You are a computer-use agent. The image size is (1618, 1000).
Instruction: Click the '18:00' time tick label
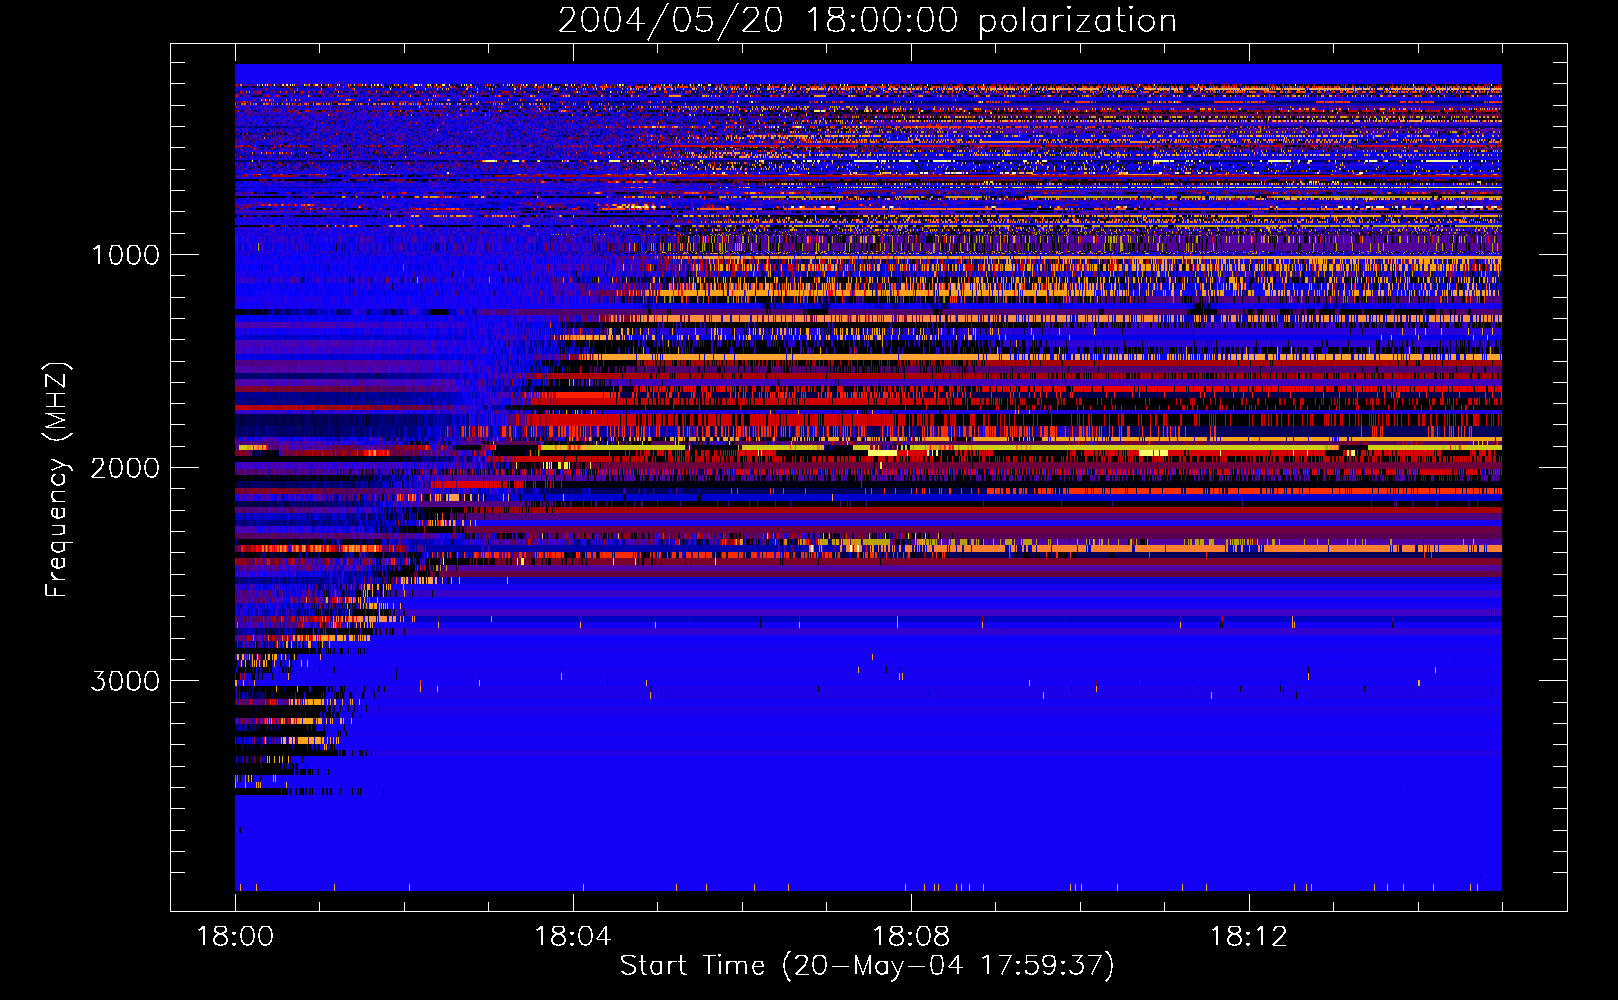click(235, 936)
